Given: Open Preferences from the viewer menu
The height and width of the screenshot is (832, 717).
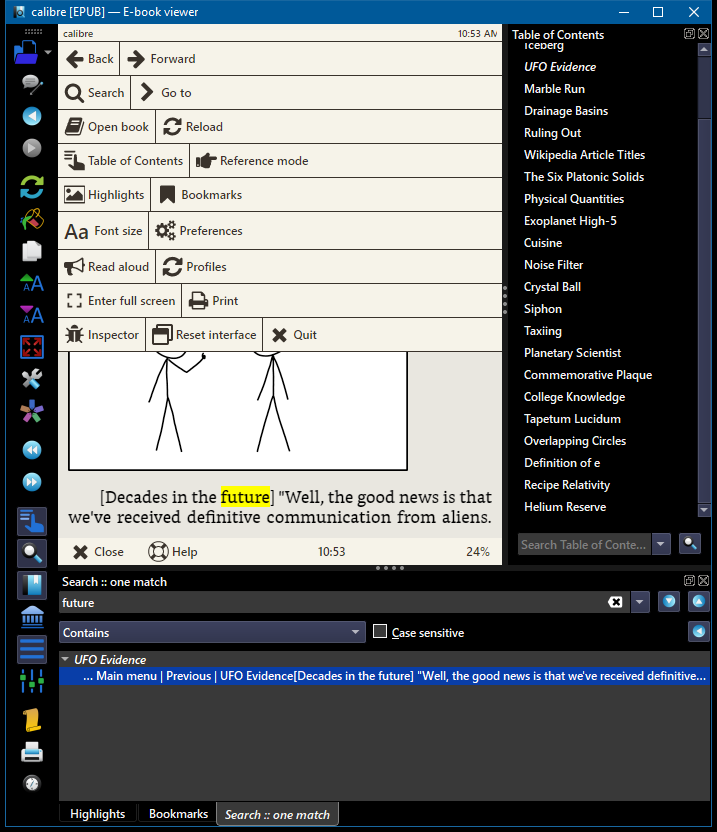Looking at the screenshot, I should (x=198, y=231).
